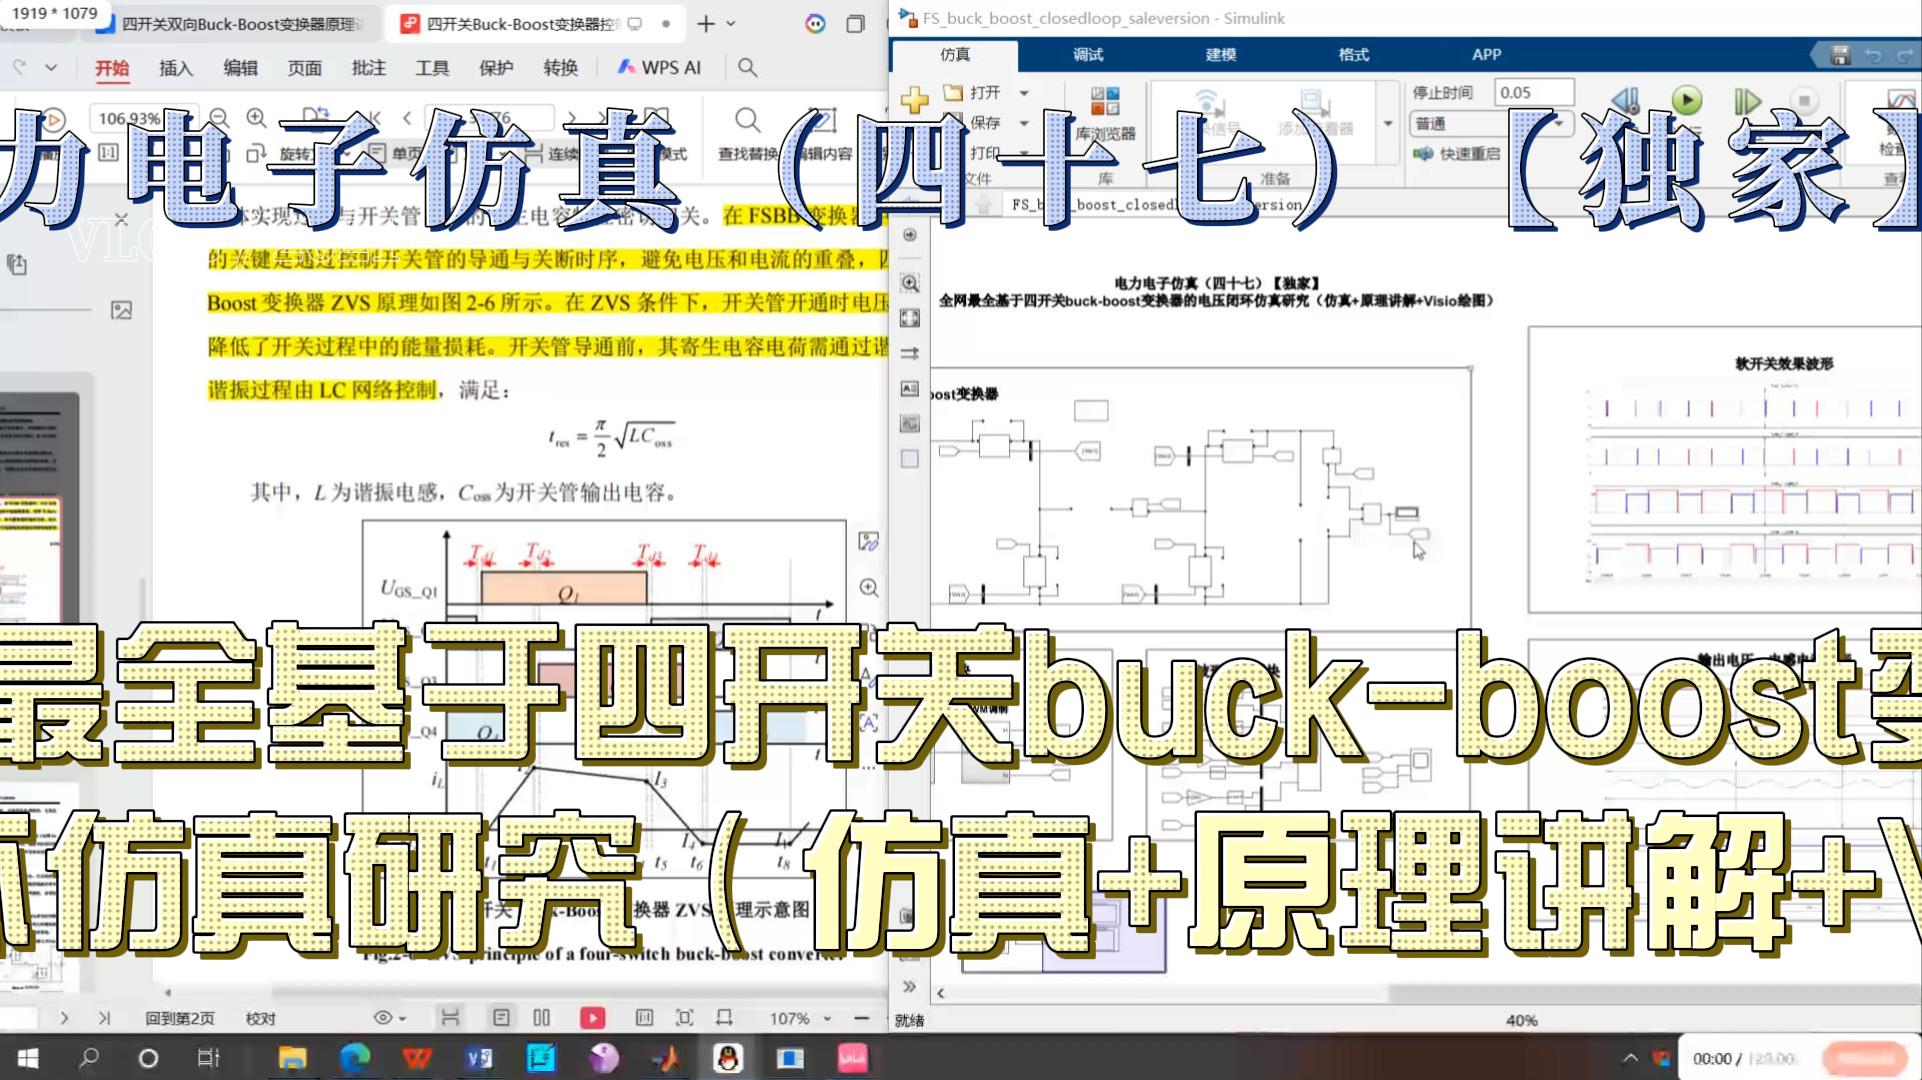Image resolution: width=1922 pixels, height=1080 pixels.
Task: Run the Simulink simulation with green play button
Action: pyautogui.click(x=1687, y=100)
